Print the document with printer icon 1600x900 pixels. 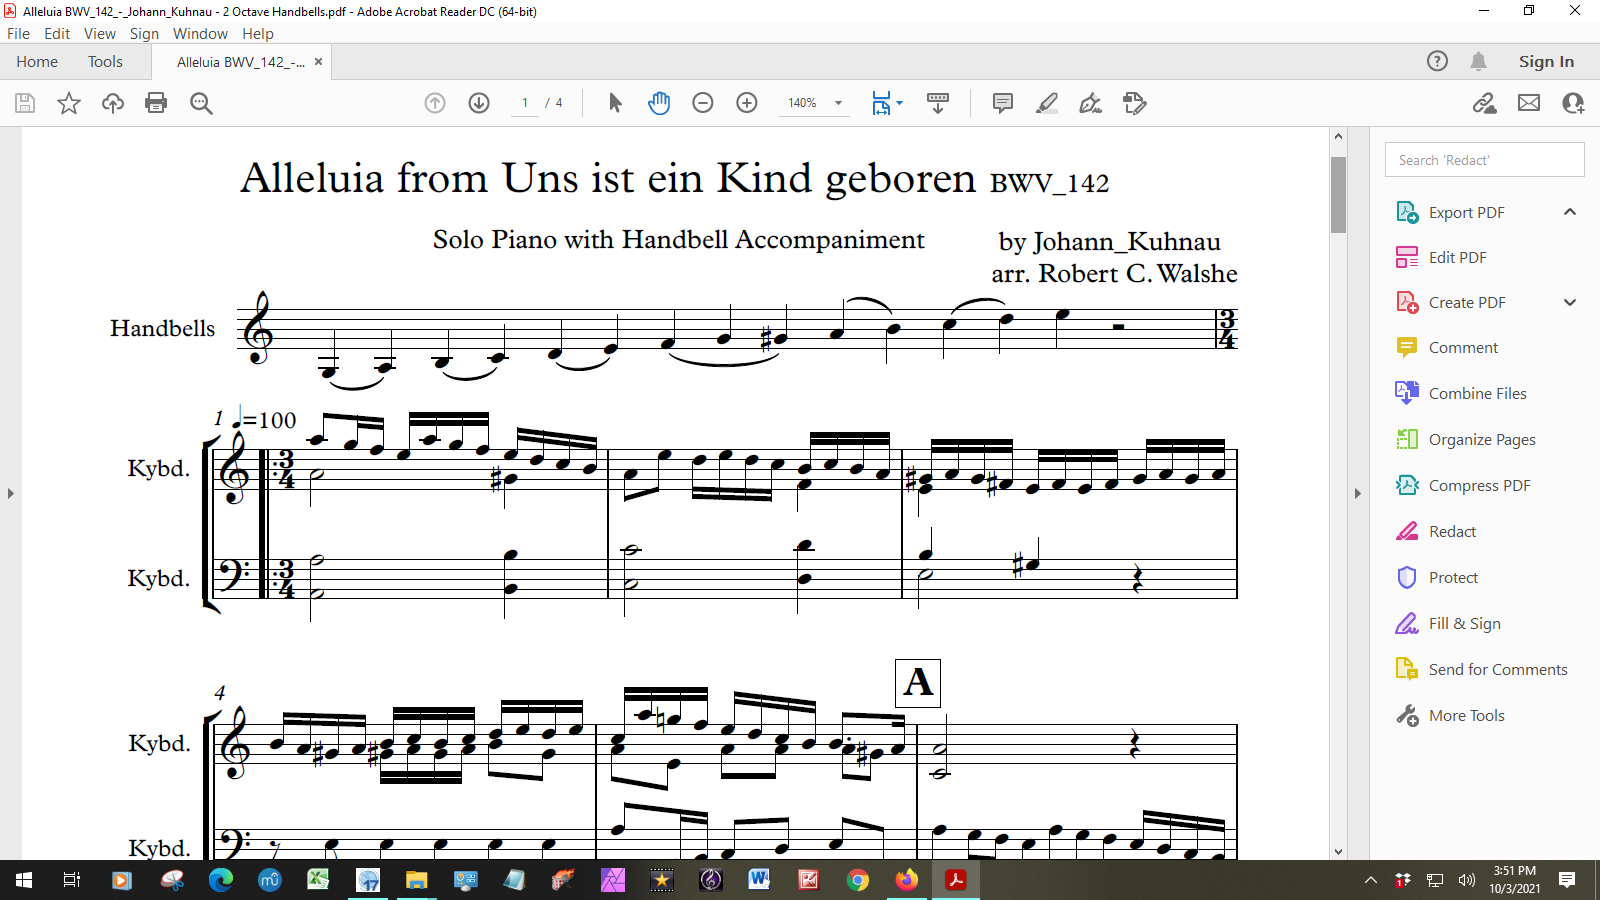156,103
